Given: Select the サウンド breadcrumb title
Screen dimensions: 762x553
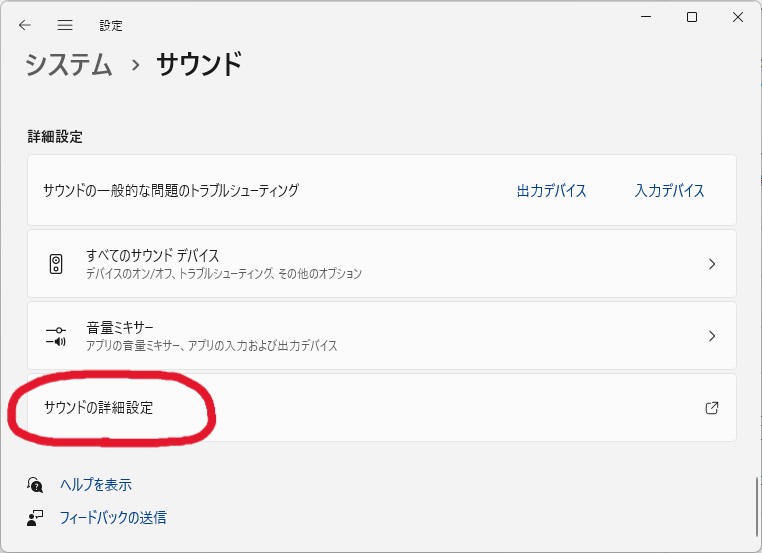Looking at the screenshot, I should click(x=199, y=64).
